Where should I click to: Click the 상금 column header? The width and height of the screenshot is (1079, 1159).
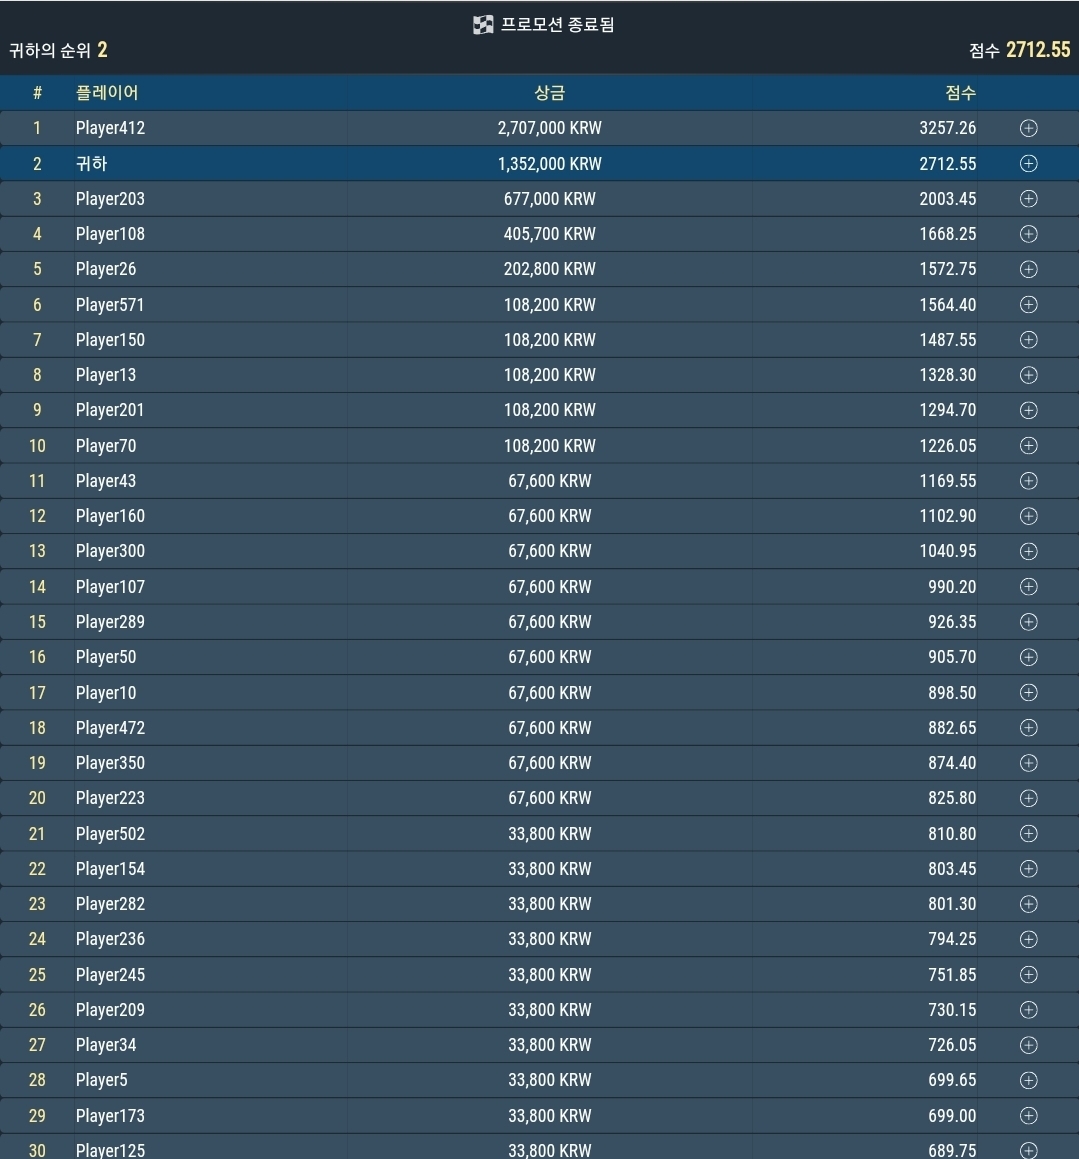[x=549, y=92]
